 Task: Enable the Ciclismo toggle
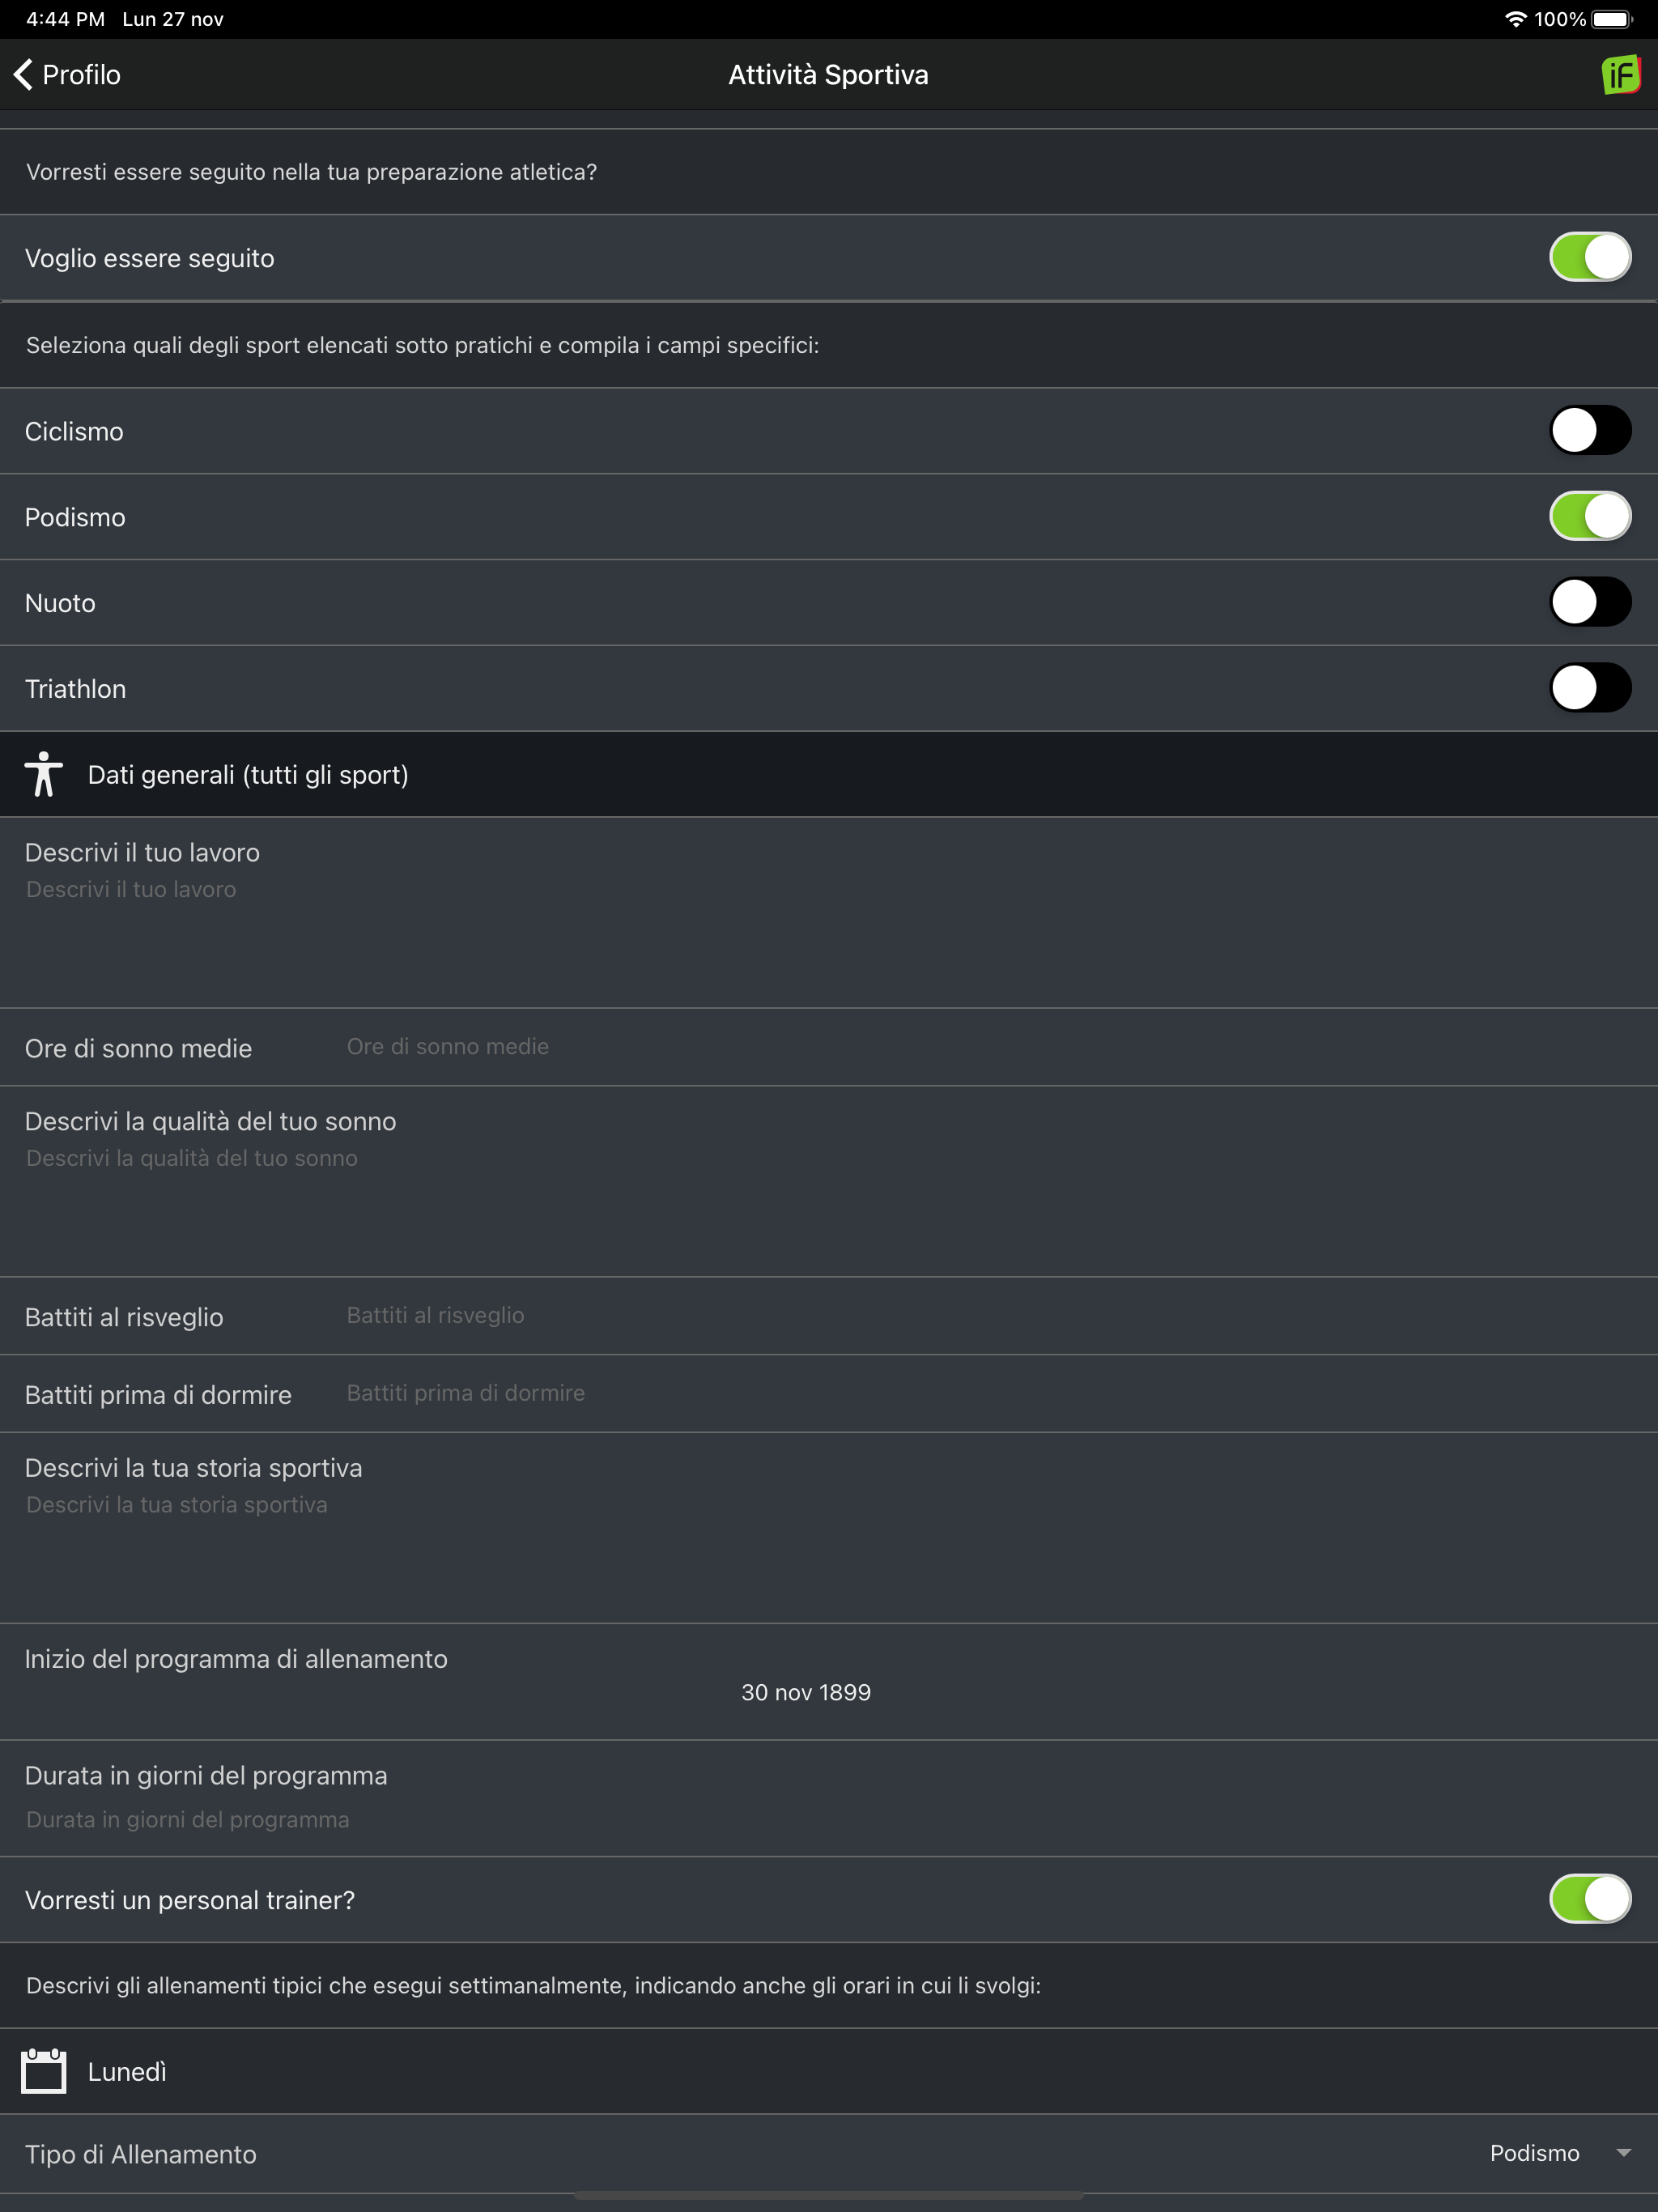coord(1589,431)
